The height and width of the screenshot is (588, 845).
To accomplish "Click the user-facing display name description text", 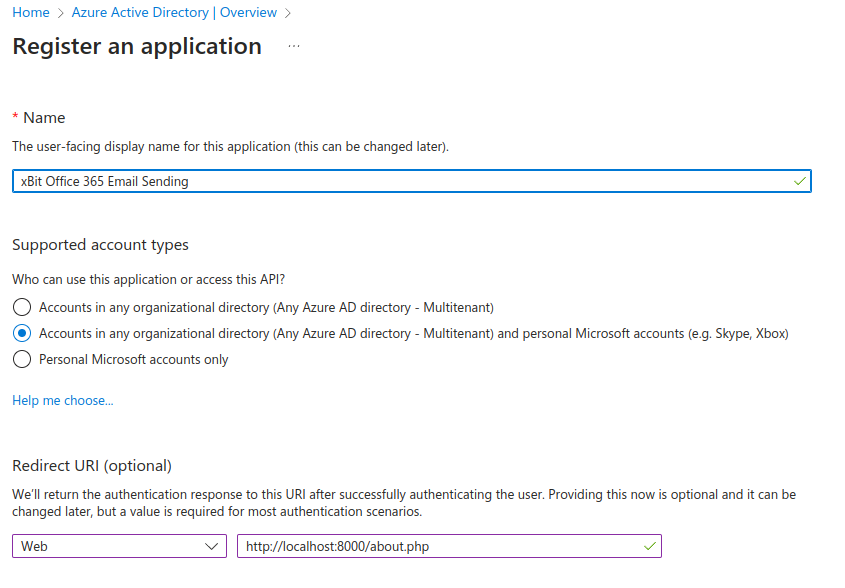I will click(x=231, y=147).
